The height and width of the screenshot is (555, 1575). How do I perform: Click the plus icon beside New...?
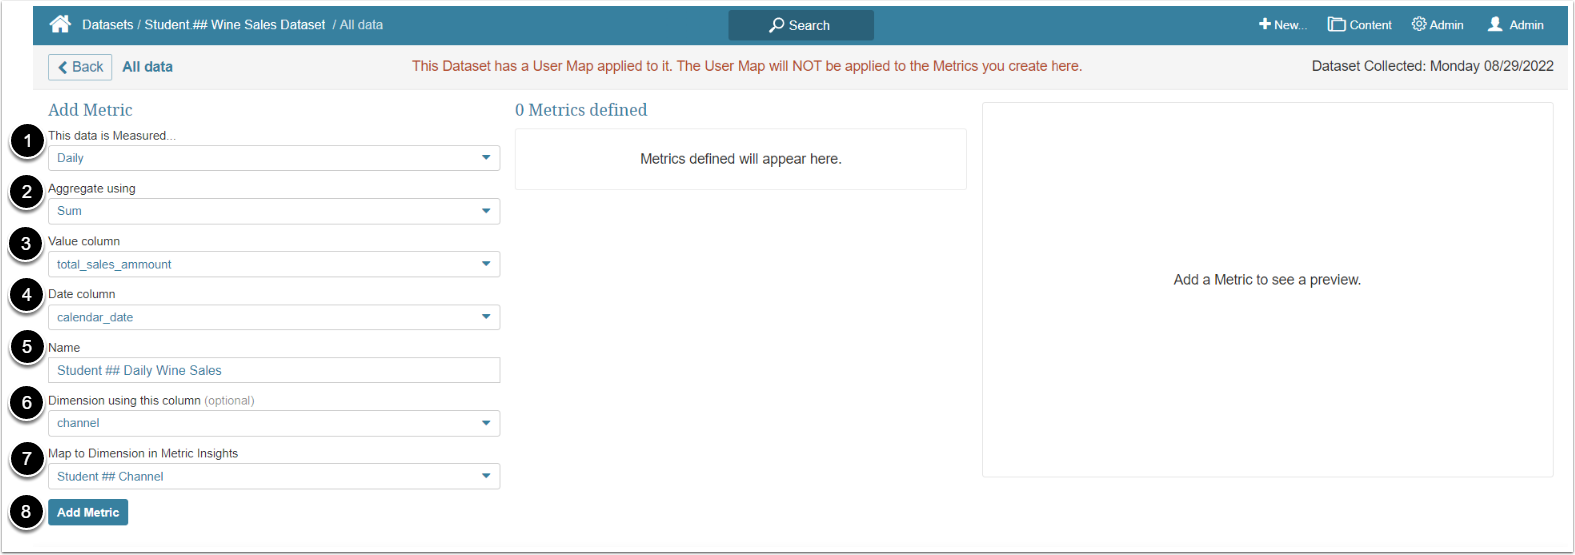tap(1264, 24)
